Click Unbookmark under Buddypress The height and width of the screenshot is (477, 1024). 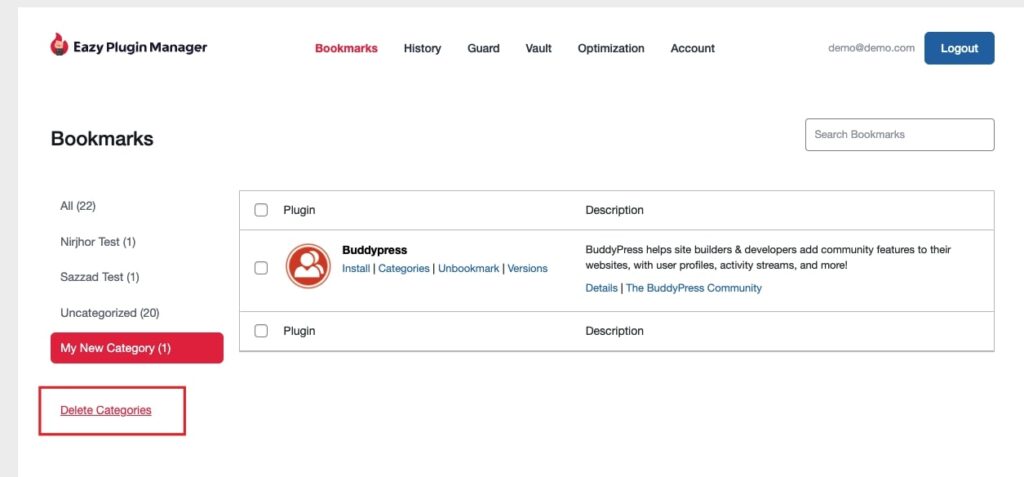469,269
